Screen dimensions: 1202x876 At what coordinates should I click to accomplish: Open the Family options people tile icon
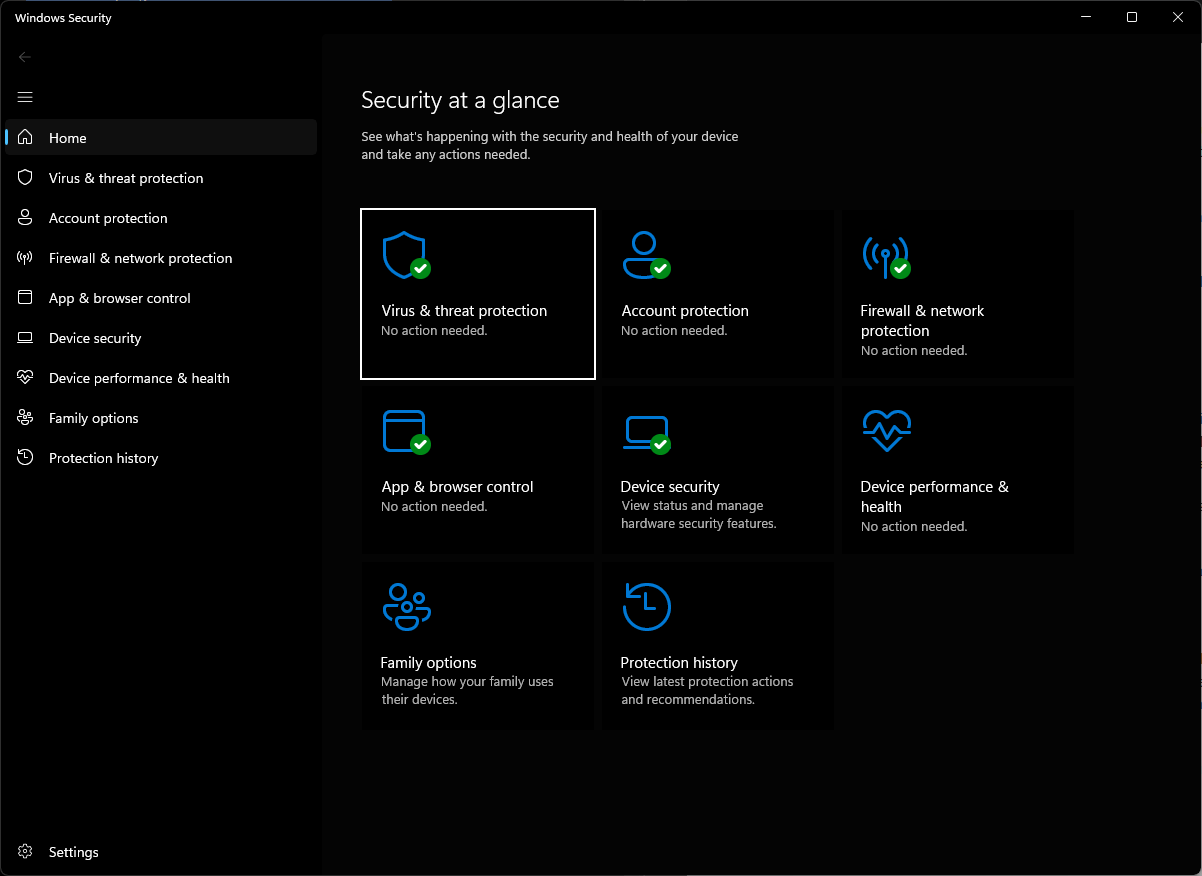click(406, 607)
